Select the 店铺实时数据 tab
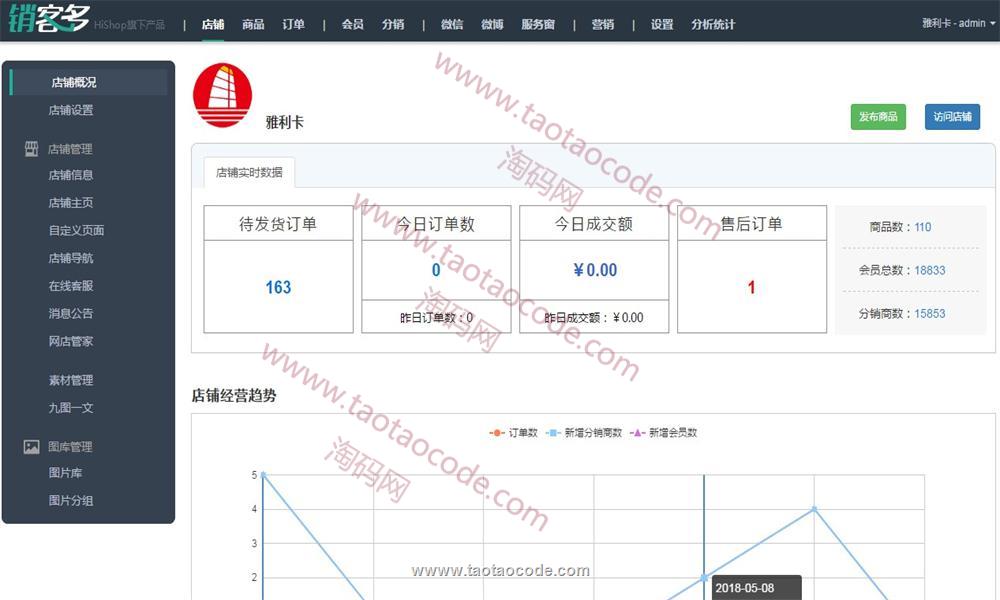The image size is (1000, 600). pyautogui.click(x=249, y=172)
